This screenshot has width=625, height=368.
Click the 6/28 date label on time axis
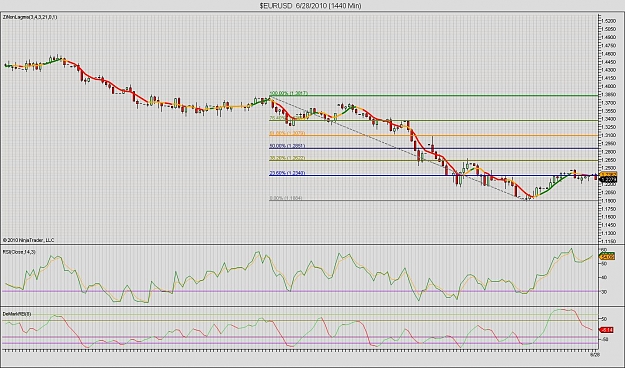click(594, 354)
